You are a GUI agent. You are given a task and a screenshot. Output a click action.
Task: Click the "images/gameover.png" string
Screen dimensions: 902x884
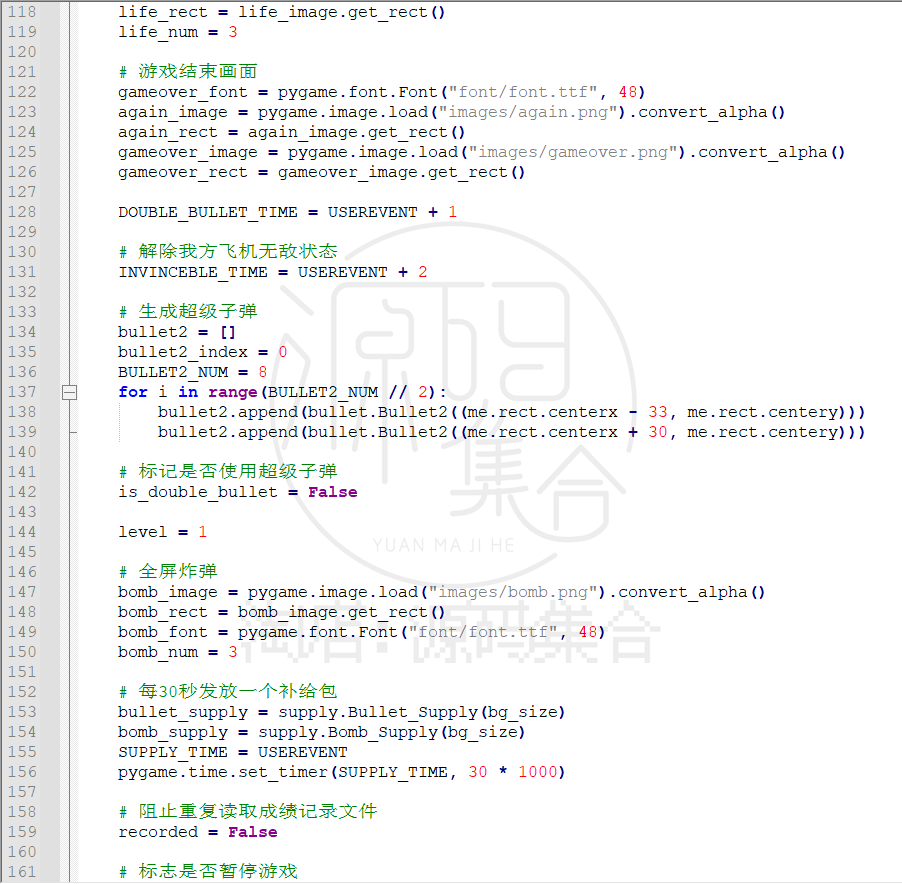pyautogui.click(x=573, y=152)
